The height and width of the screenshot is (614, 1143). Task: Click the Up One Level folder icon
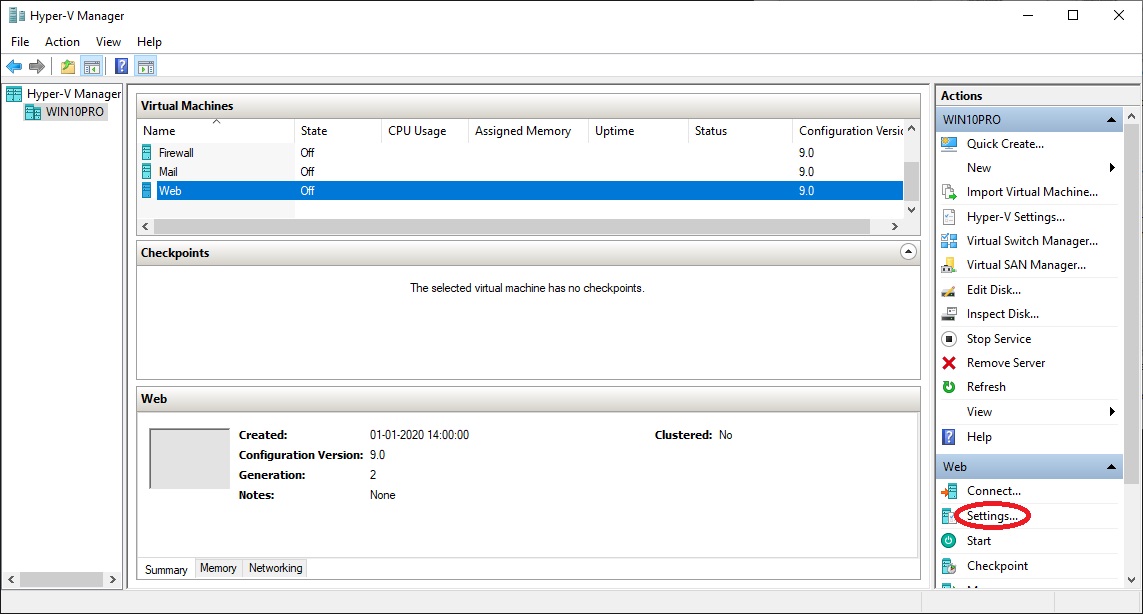point(68,67)
